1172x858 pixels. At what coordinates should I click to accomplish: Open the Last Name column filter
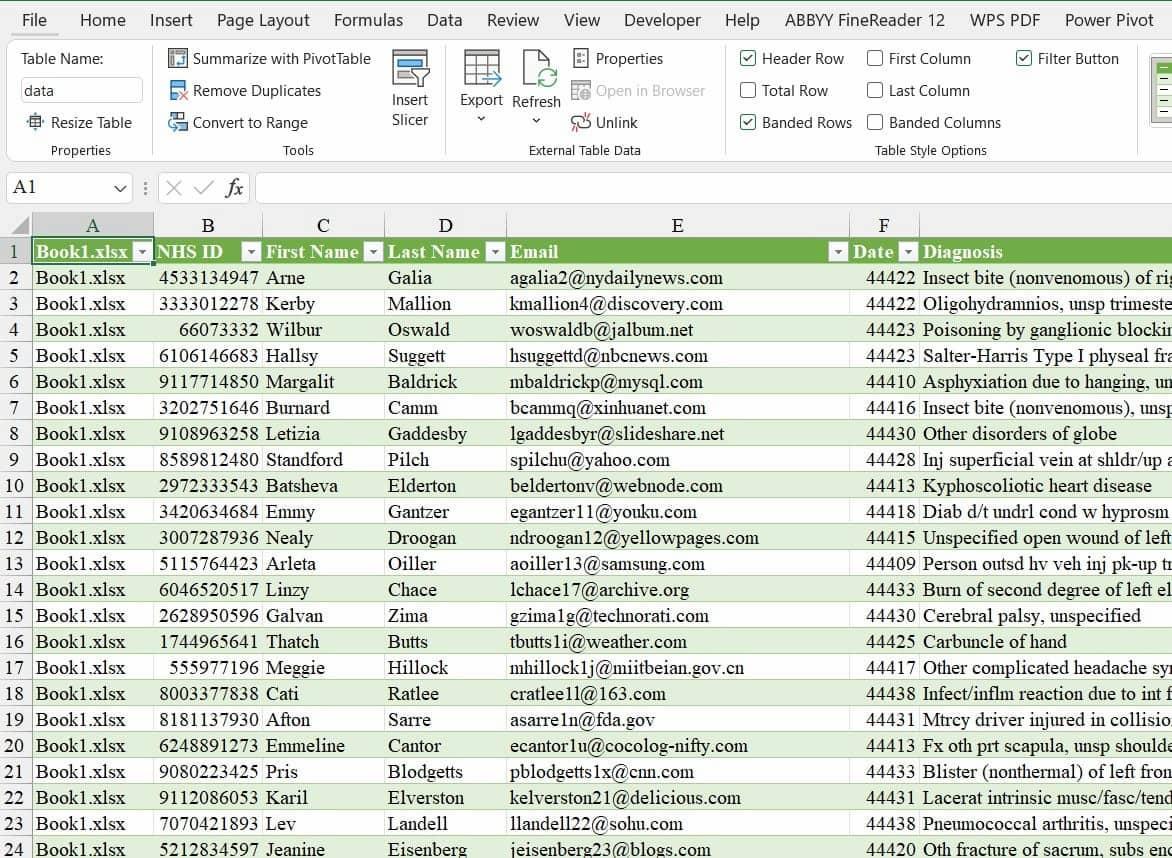[x=494, y=252]
